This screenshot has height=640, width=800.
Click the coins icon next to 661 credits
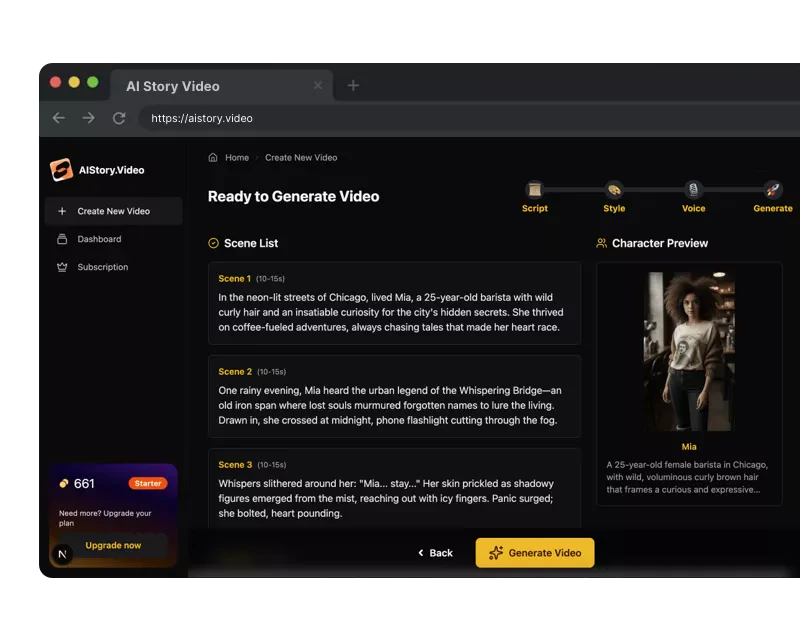(66, 482)
